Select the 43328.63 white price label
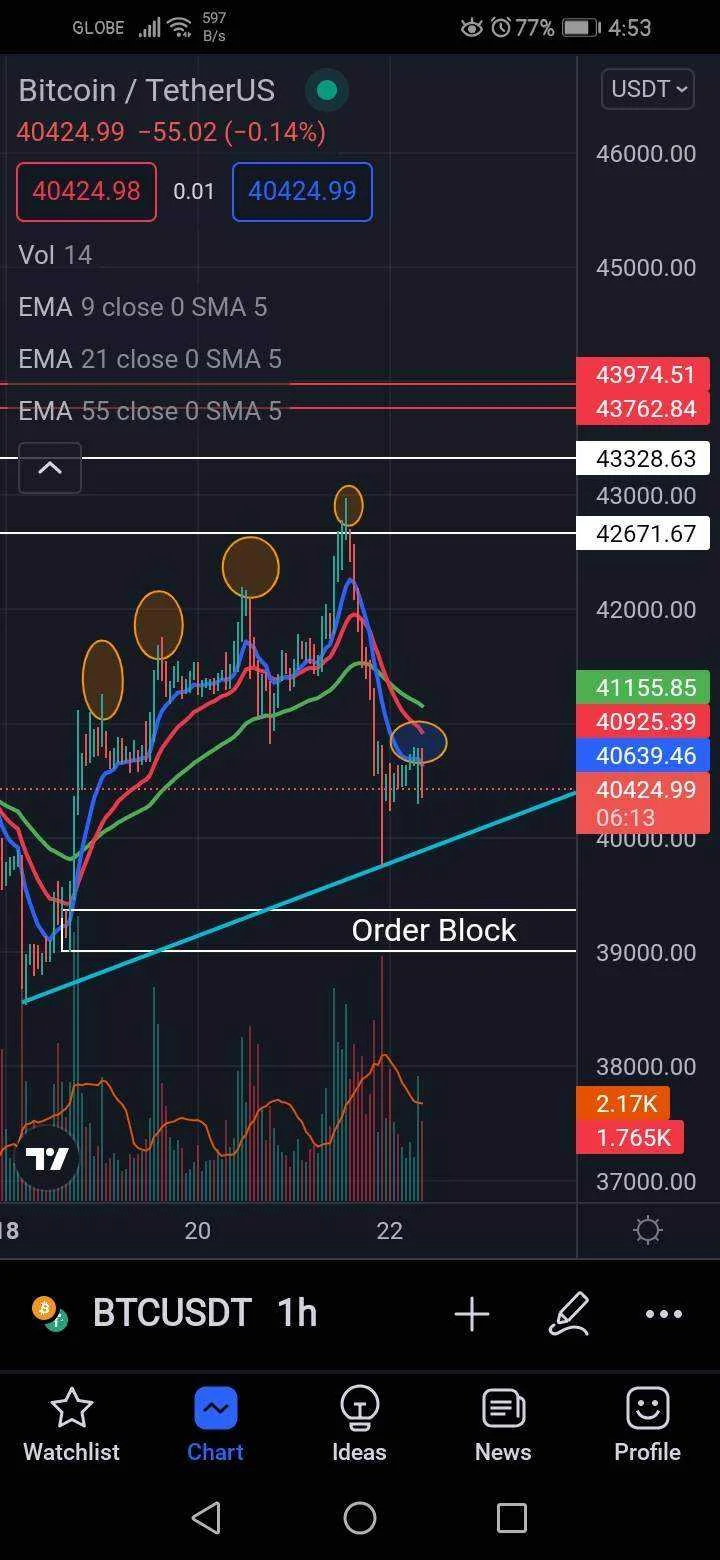Screen dimensions: 720x1560 pyautogui.click(x=643, y=459)
